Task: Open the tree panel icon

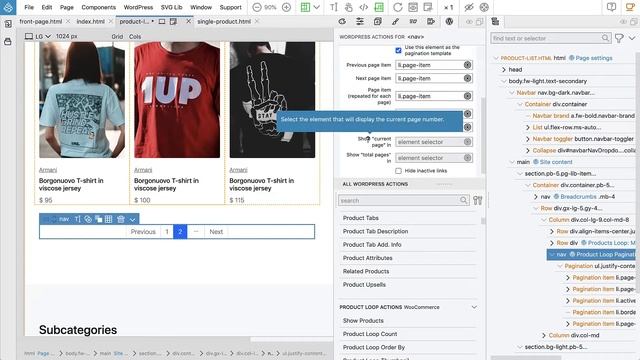Action: (495, 21)
